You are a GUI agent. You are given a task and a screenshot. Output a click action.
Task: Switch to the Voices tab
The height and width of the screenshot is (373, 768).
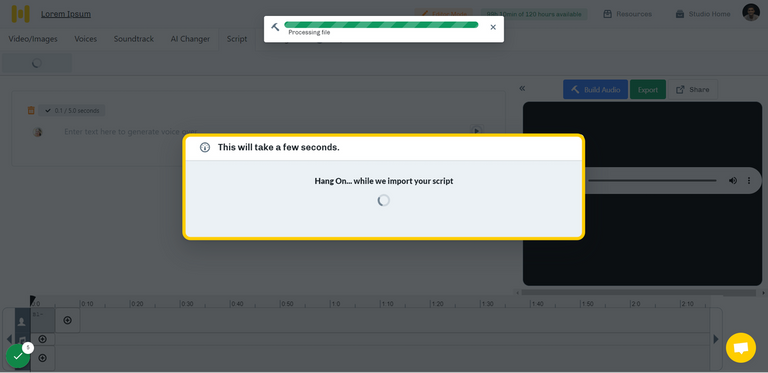[x=86, y=39]
